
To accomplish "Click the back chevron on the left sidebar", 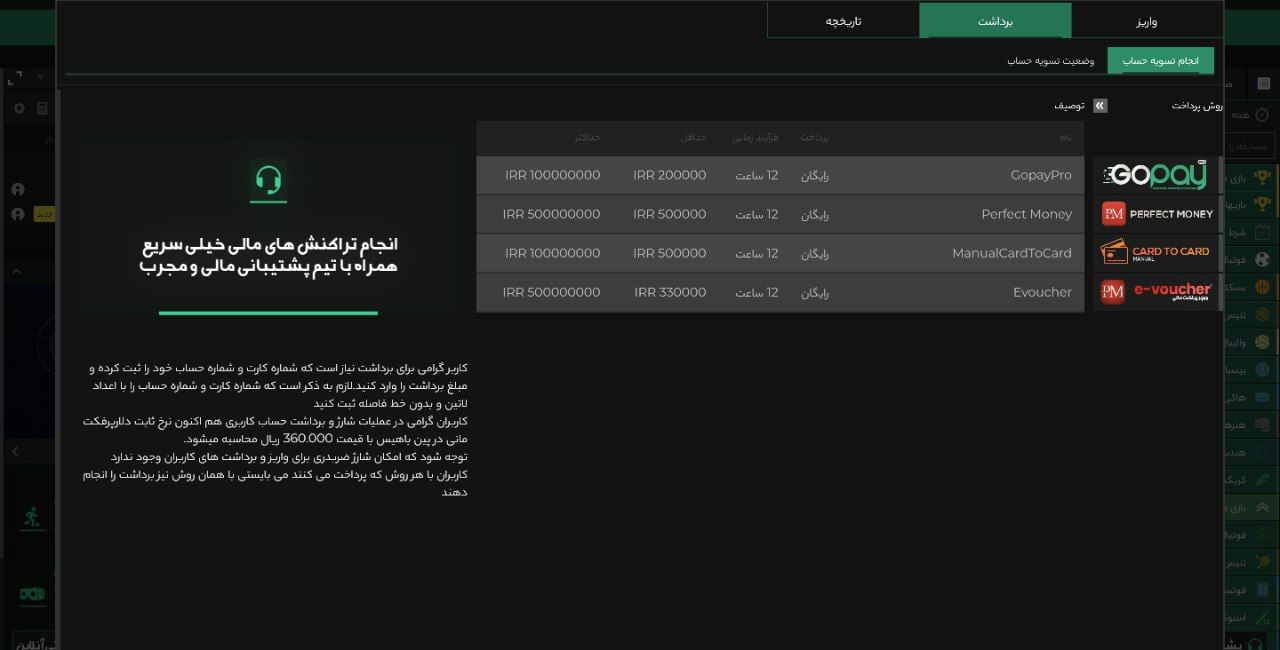I will 15,451.
